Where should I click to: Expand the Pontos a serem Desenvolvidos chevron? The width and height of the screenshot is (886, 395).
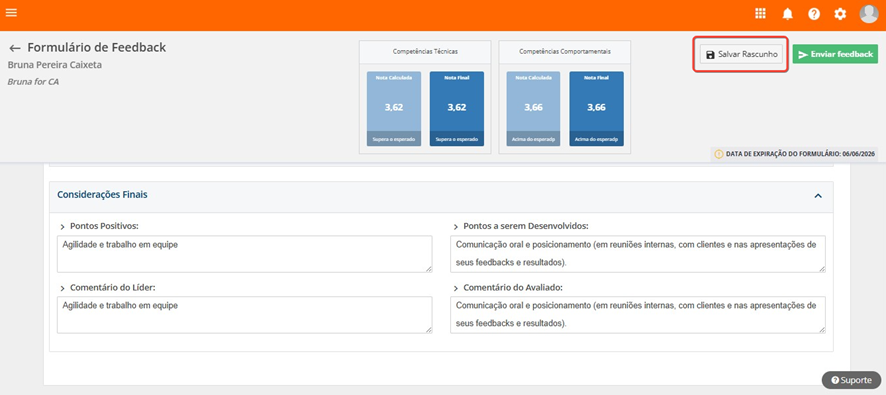tap(455, 227)
